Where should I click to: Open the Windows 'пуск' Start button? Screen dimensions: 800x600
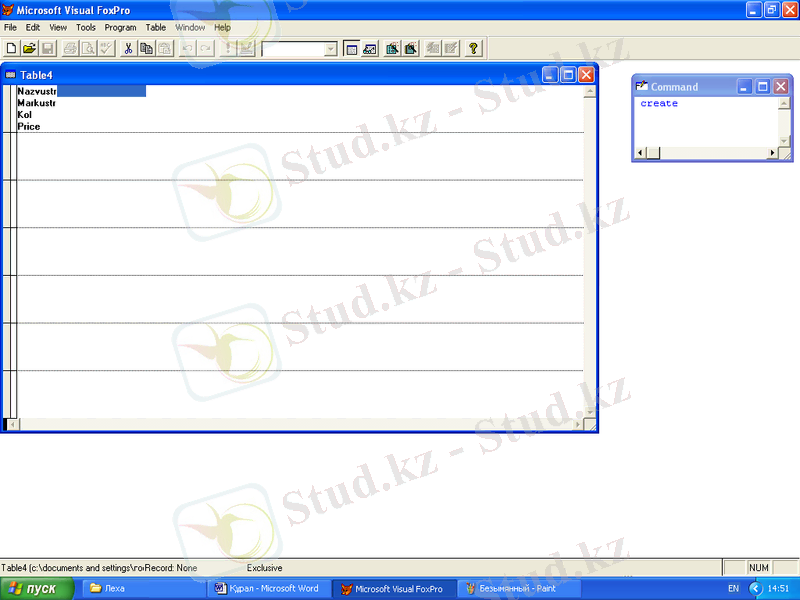click(x=37, y=589)
